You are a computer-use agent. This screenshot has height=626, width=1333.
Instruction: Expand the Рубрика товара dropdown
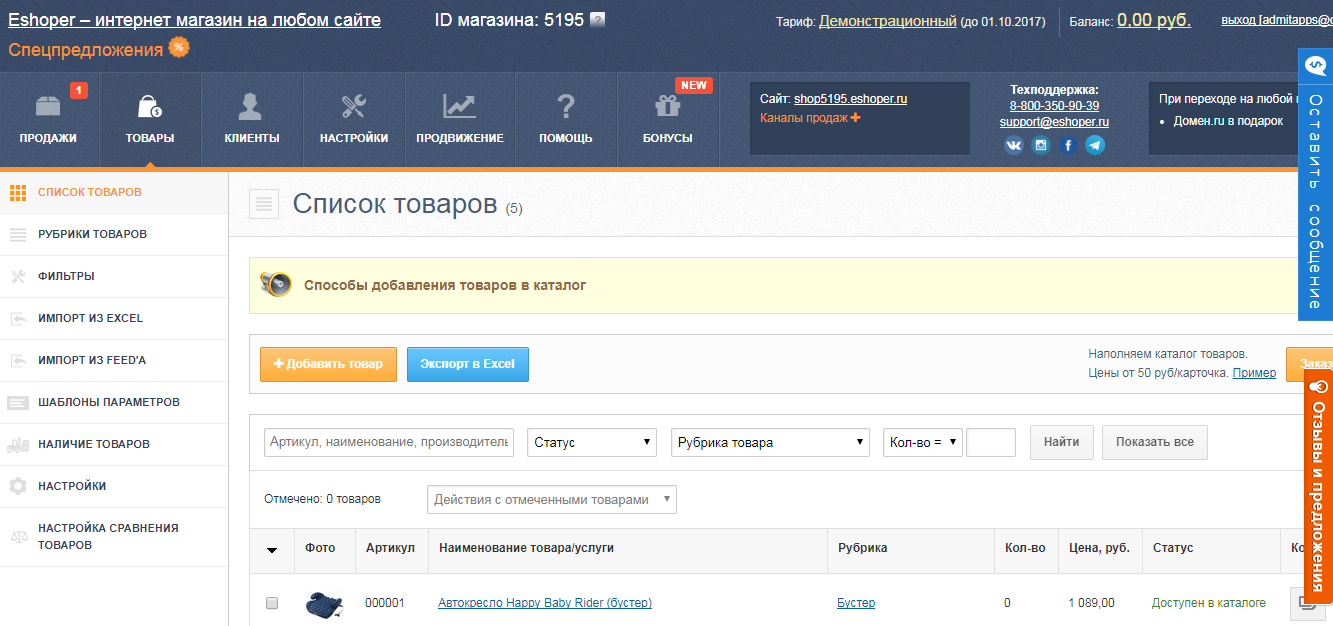click(770, 442)
